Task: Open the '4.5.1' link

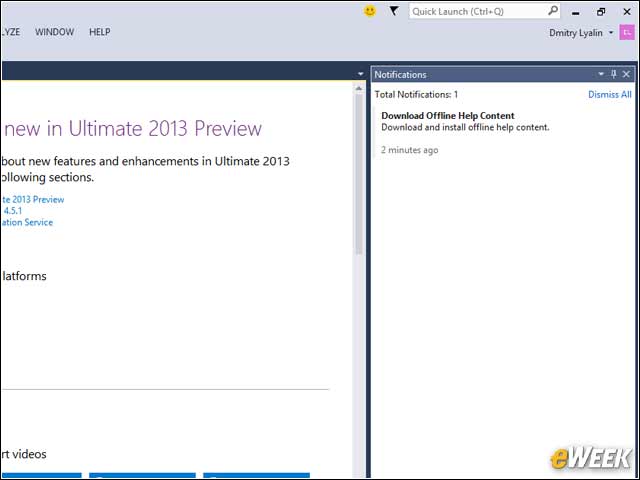Action: point(12,211)
